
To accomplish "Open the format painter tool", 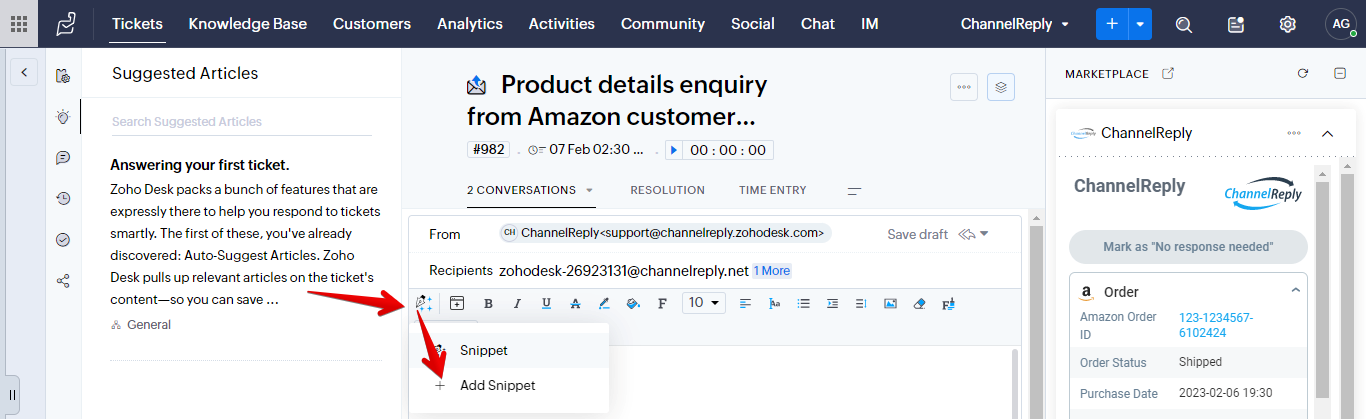I will coord(948,303).
